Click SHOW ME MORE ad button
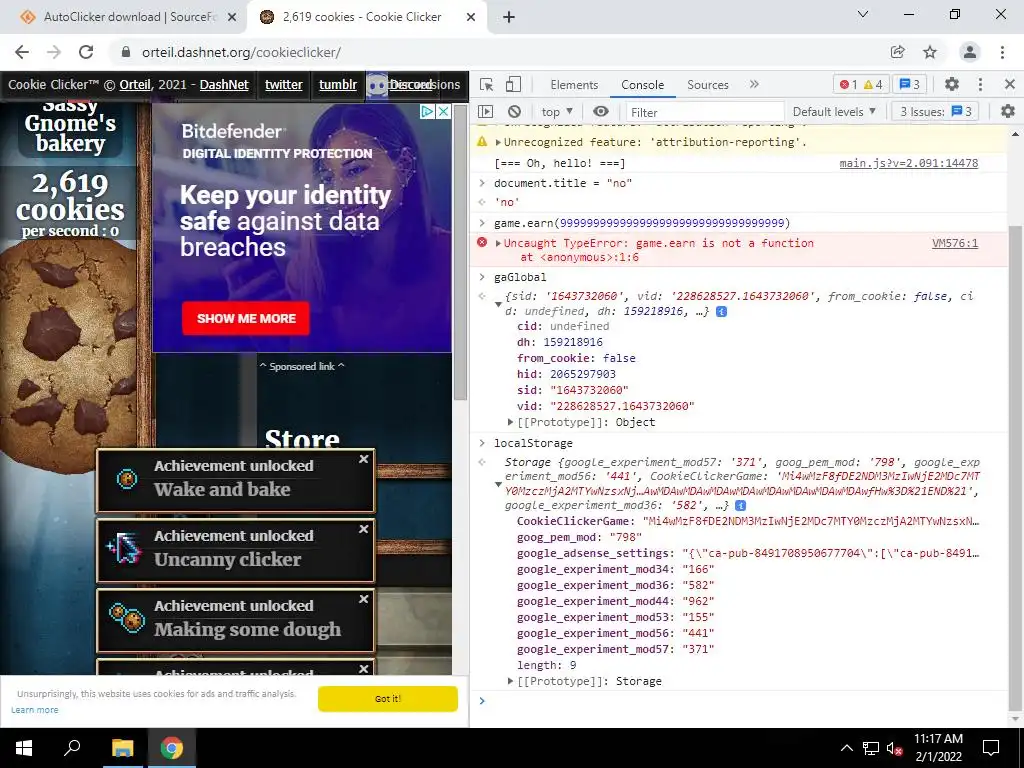The height and width of the screenshot is (768, 1024). tap(246, 319)
